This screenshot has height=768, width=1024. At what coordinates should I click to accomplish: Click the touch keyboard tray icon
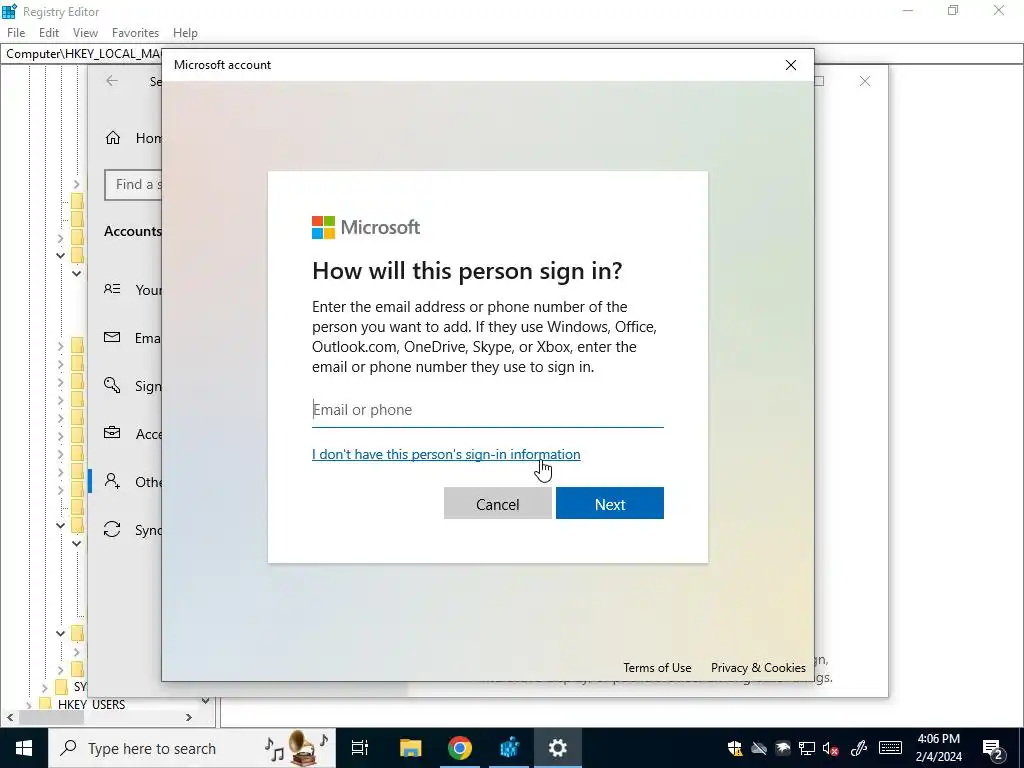890,748
